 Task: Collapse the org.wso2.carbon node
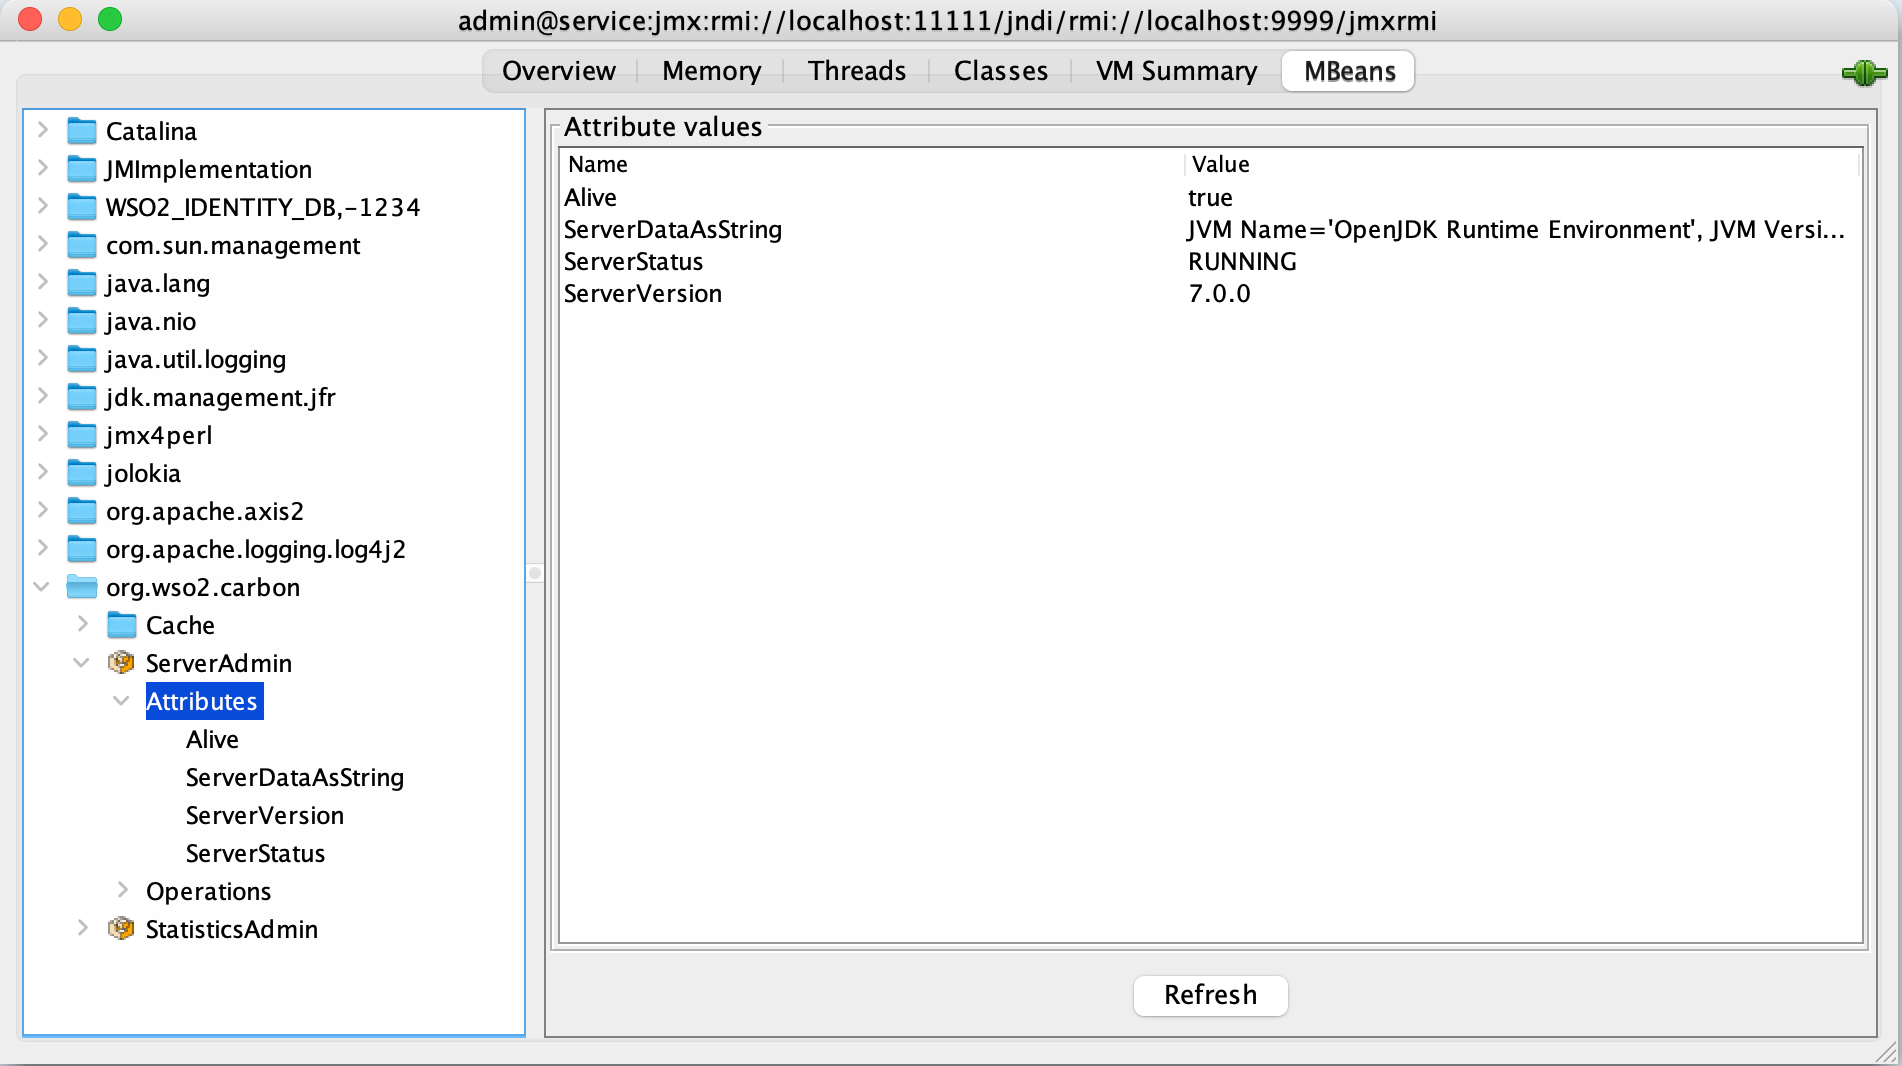pos(42,587)
